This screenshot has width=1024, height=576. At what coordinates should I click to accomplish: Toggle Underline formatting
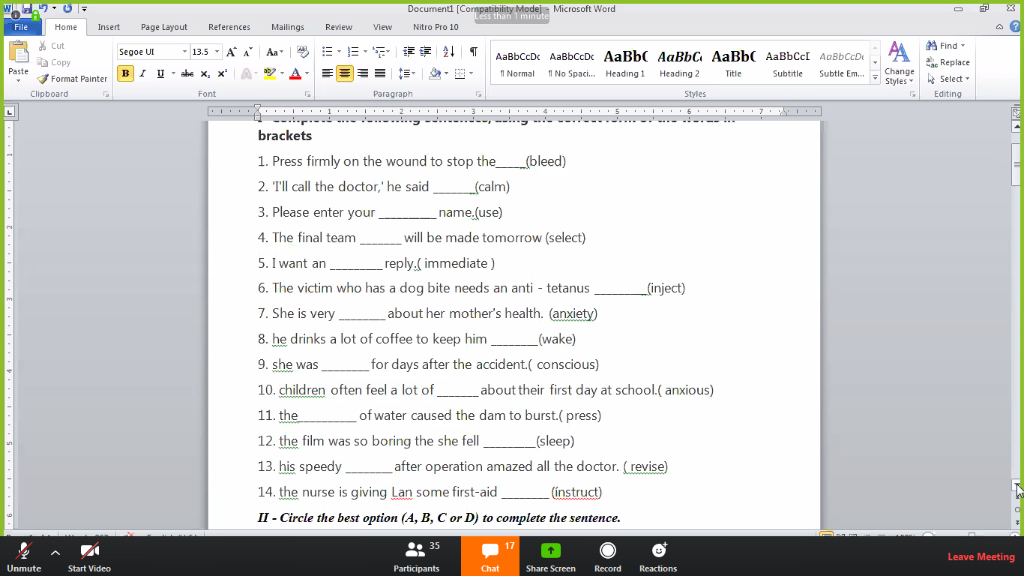click(x=160, y=73)
